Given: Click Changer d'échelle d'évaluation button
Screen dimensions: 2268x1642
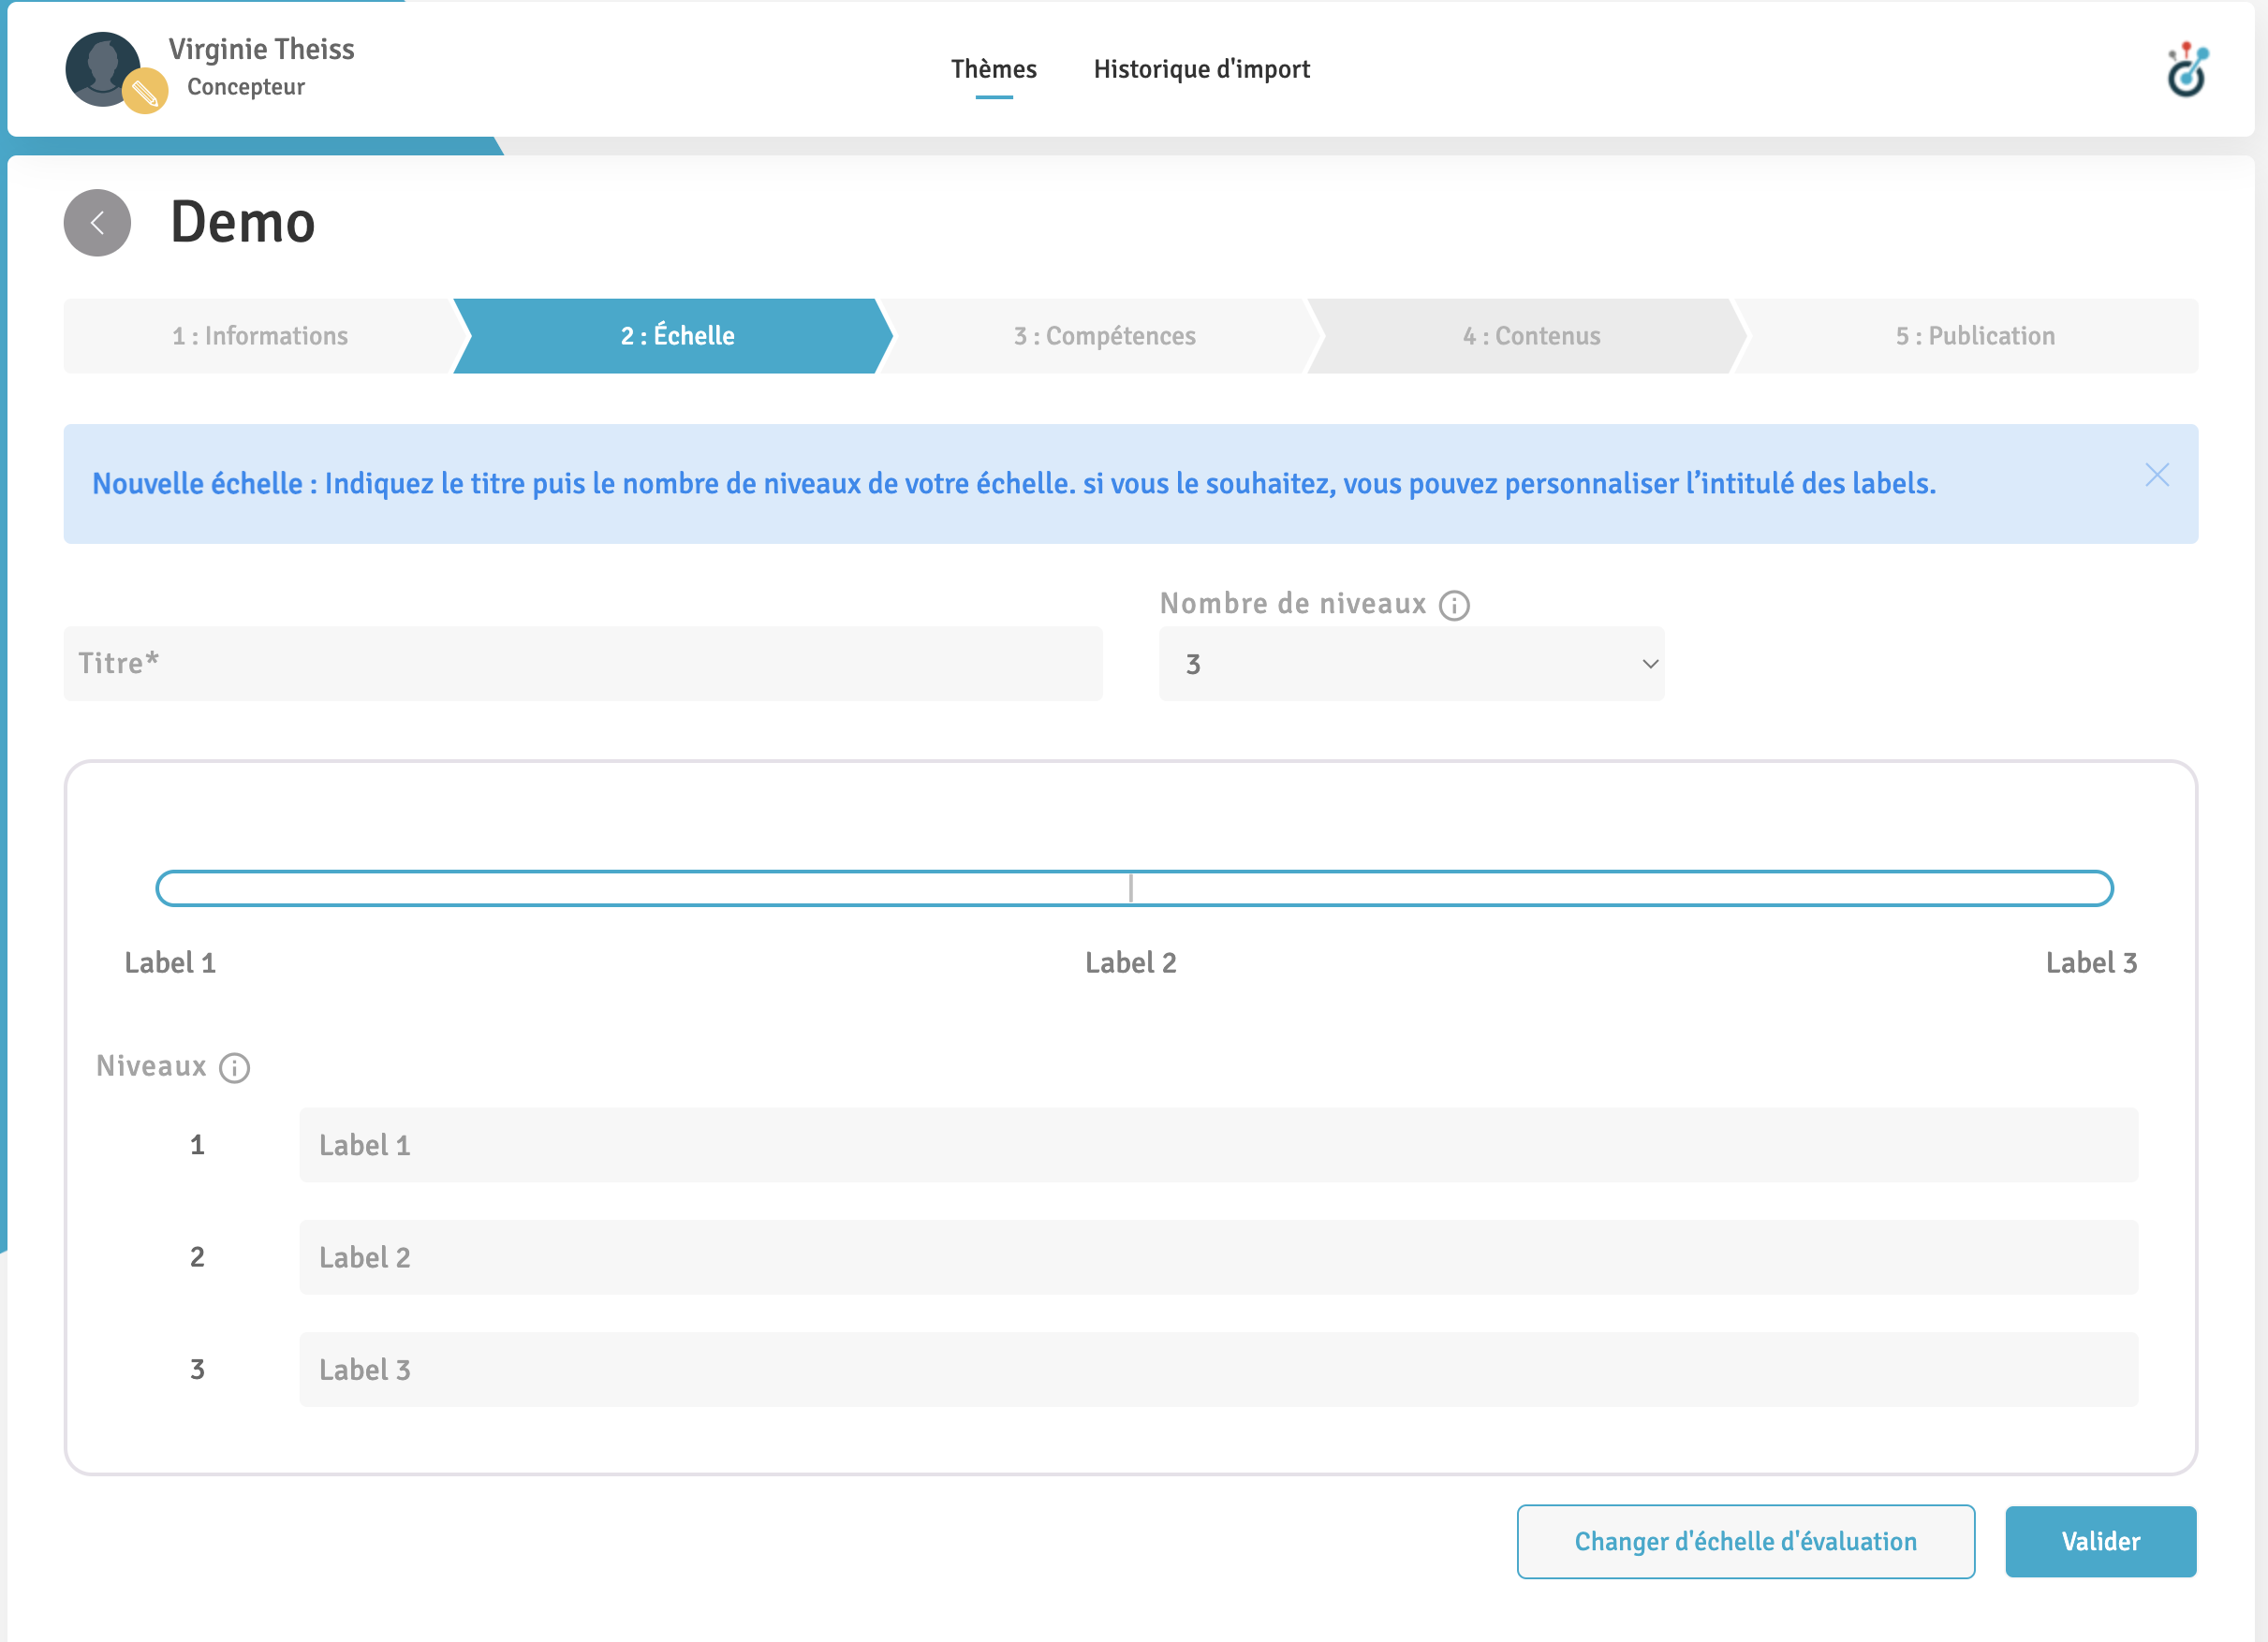Looking at the screenshot, I should coord(1745,1541).
